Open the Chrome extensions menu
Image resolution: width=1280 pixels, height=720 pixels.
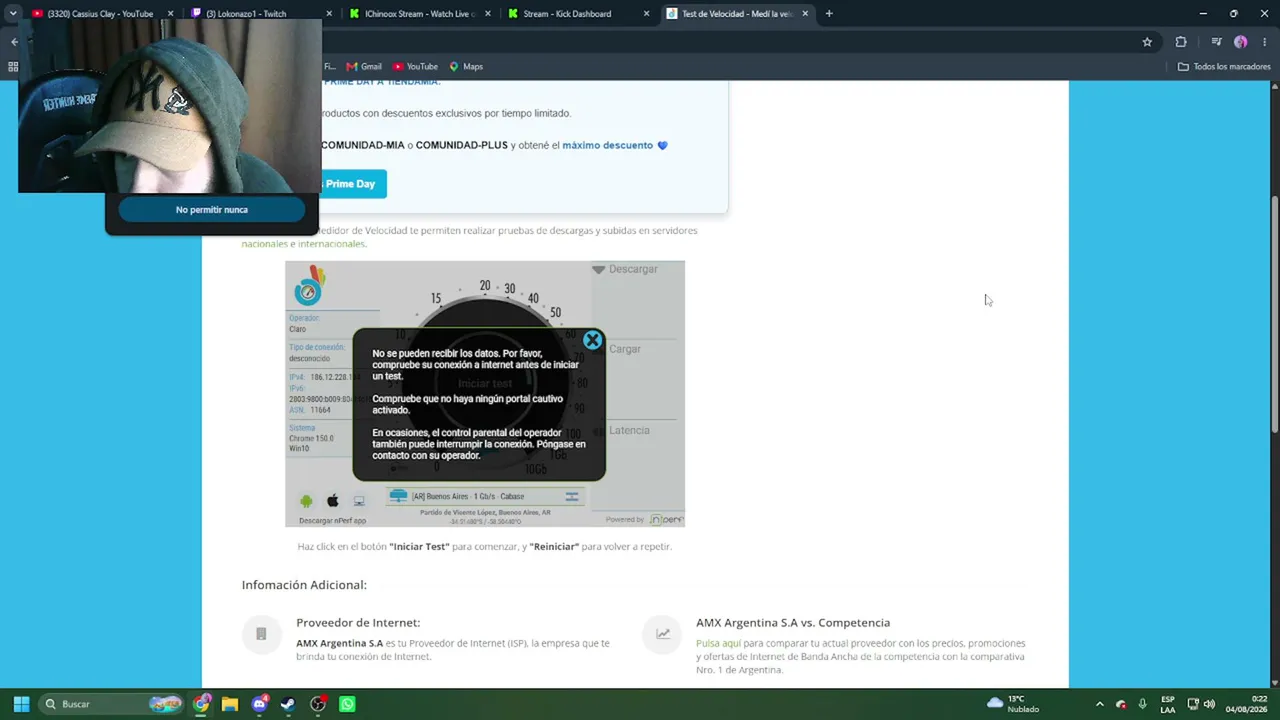[1181, 42]
